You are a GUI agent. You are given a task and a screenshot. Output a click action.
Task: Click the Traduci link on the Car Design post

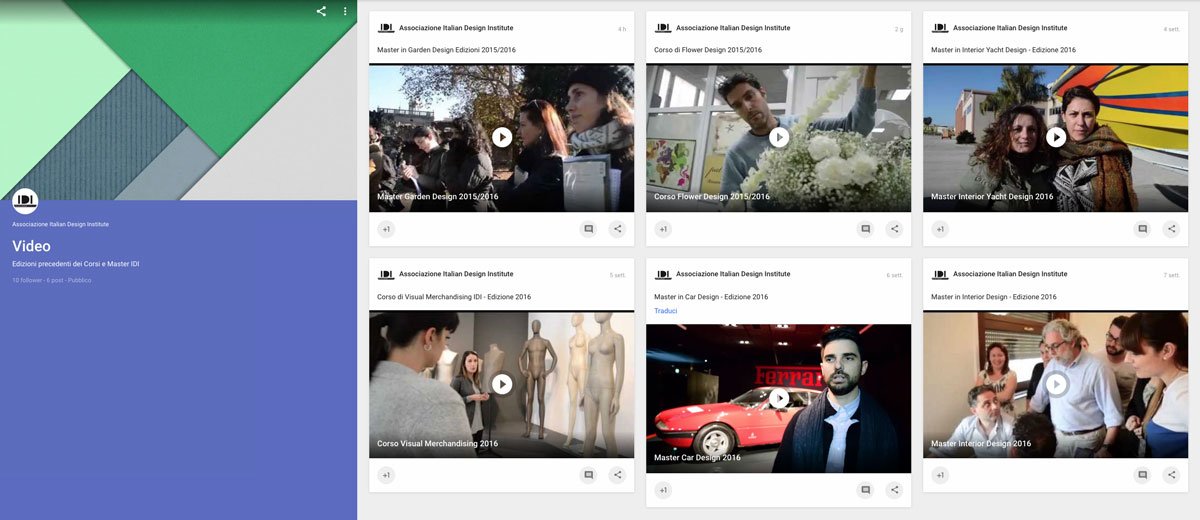(x=665, y=311)
